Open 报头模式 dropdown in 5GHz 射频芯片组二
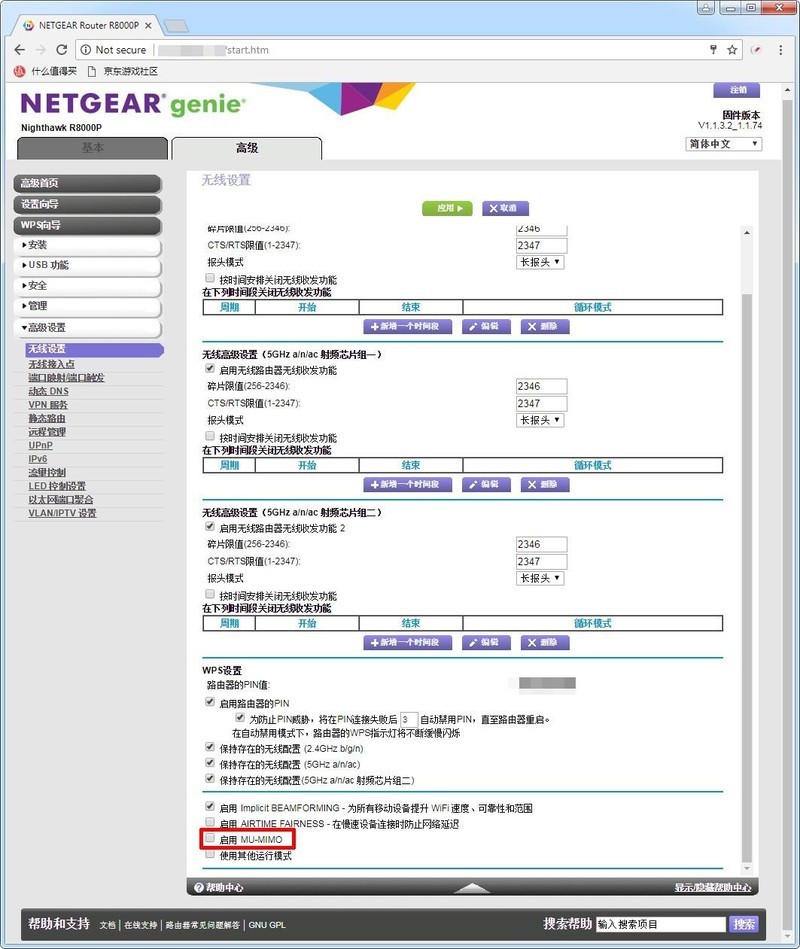 (540, 578)
